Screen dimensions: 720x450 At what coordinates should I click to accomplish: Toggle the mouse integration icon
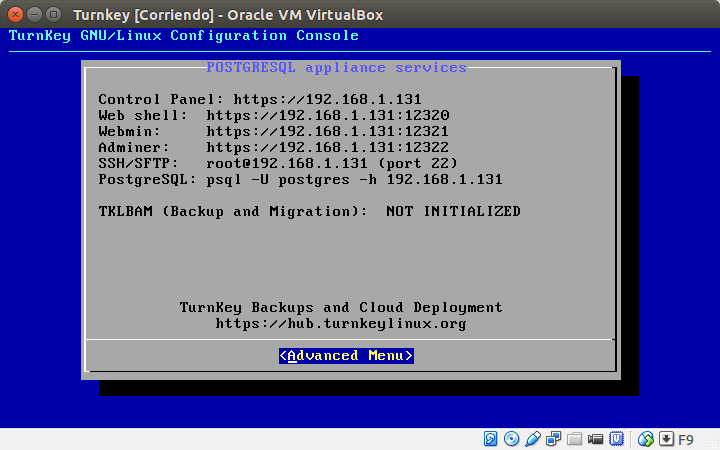tap(646, 439)
